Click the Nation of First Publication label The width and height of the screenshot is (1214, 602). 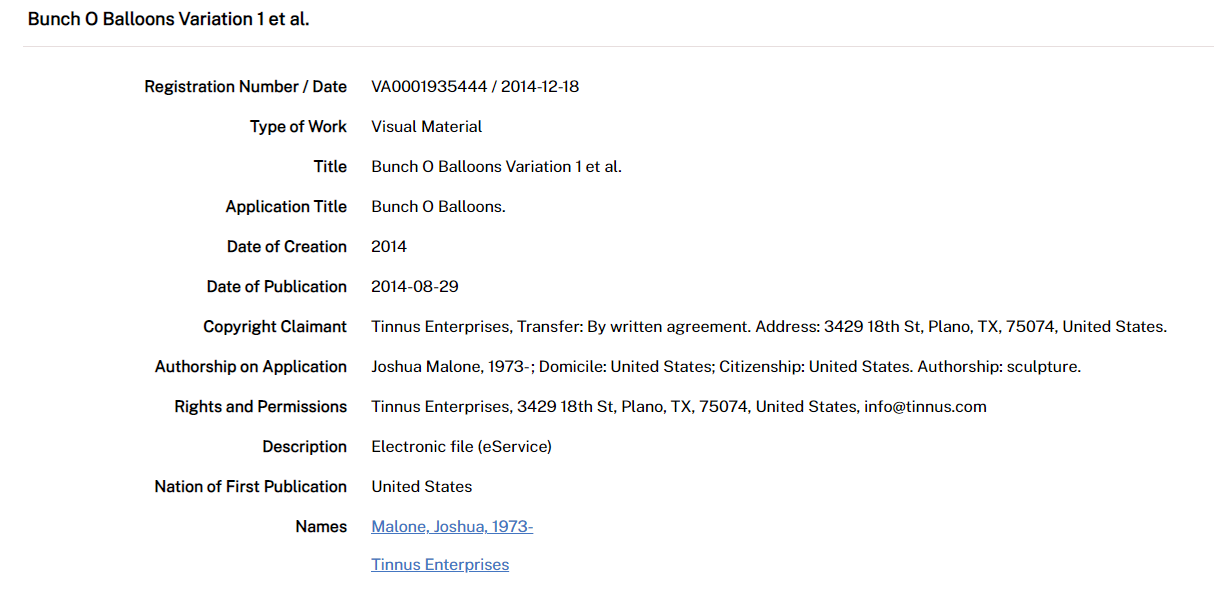(250, 487)
